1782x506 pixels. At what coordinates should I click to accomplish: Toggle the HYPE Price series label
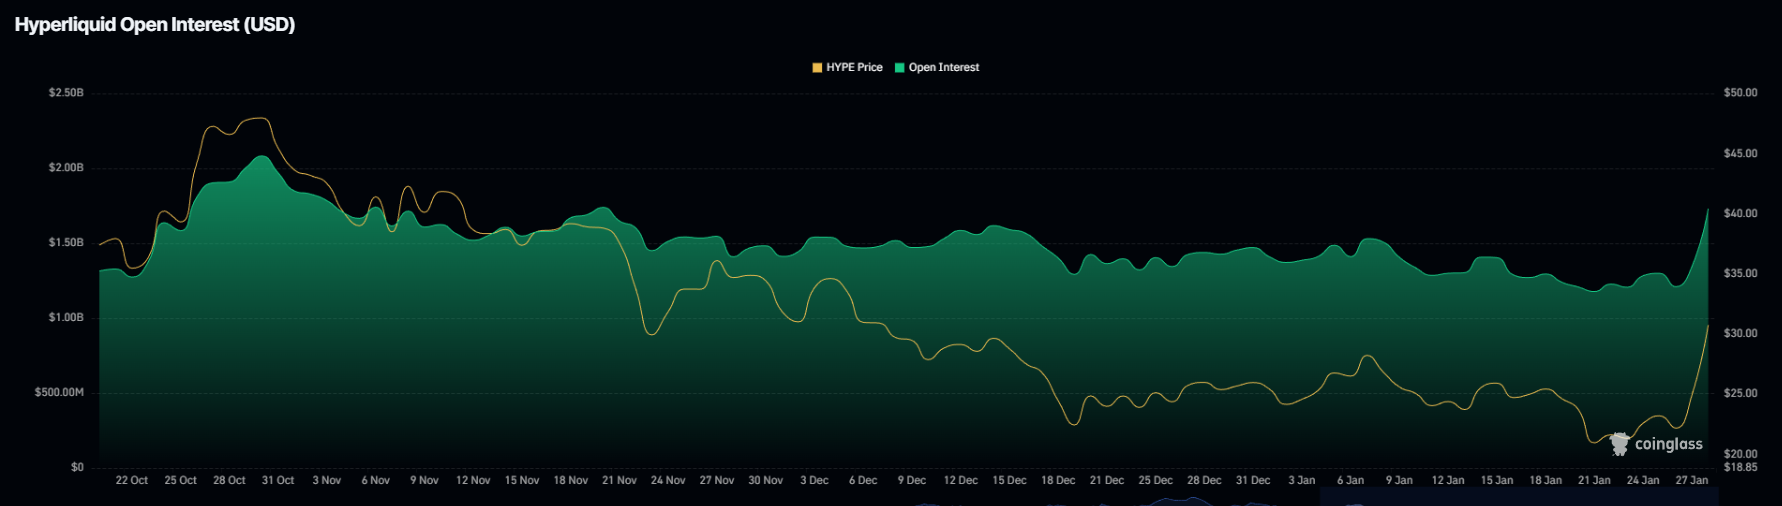(854, 68)
